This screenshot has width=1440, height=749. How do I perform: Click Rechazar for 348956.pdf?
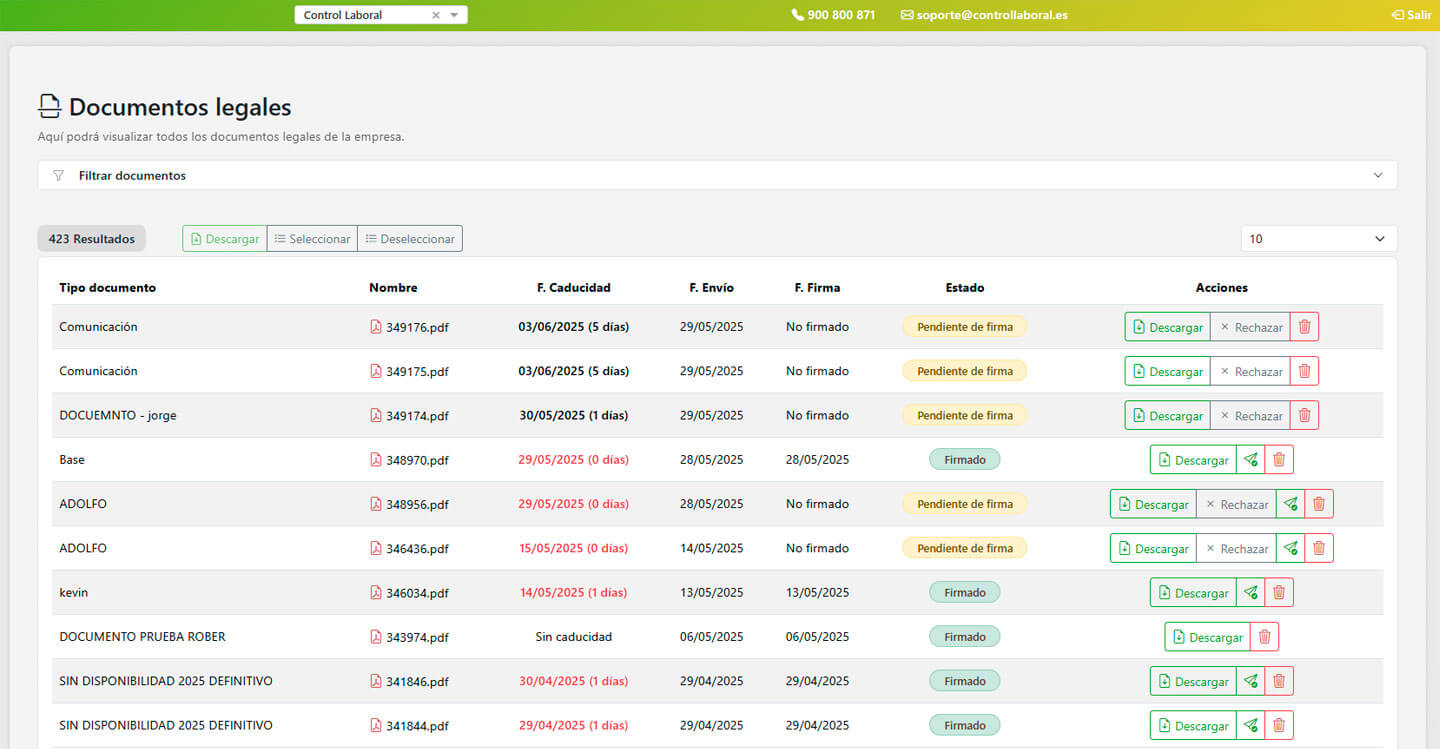click(x=1236, y=504)
